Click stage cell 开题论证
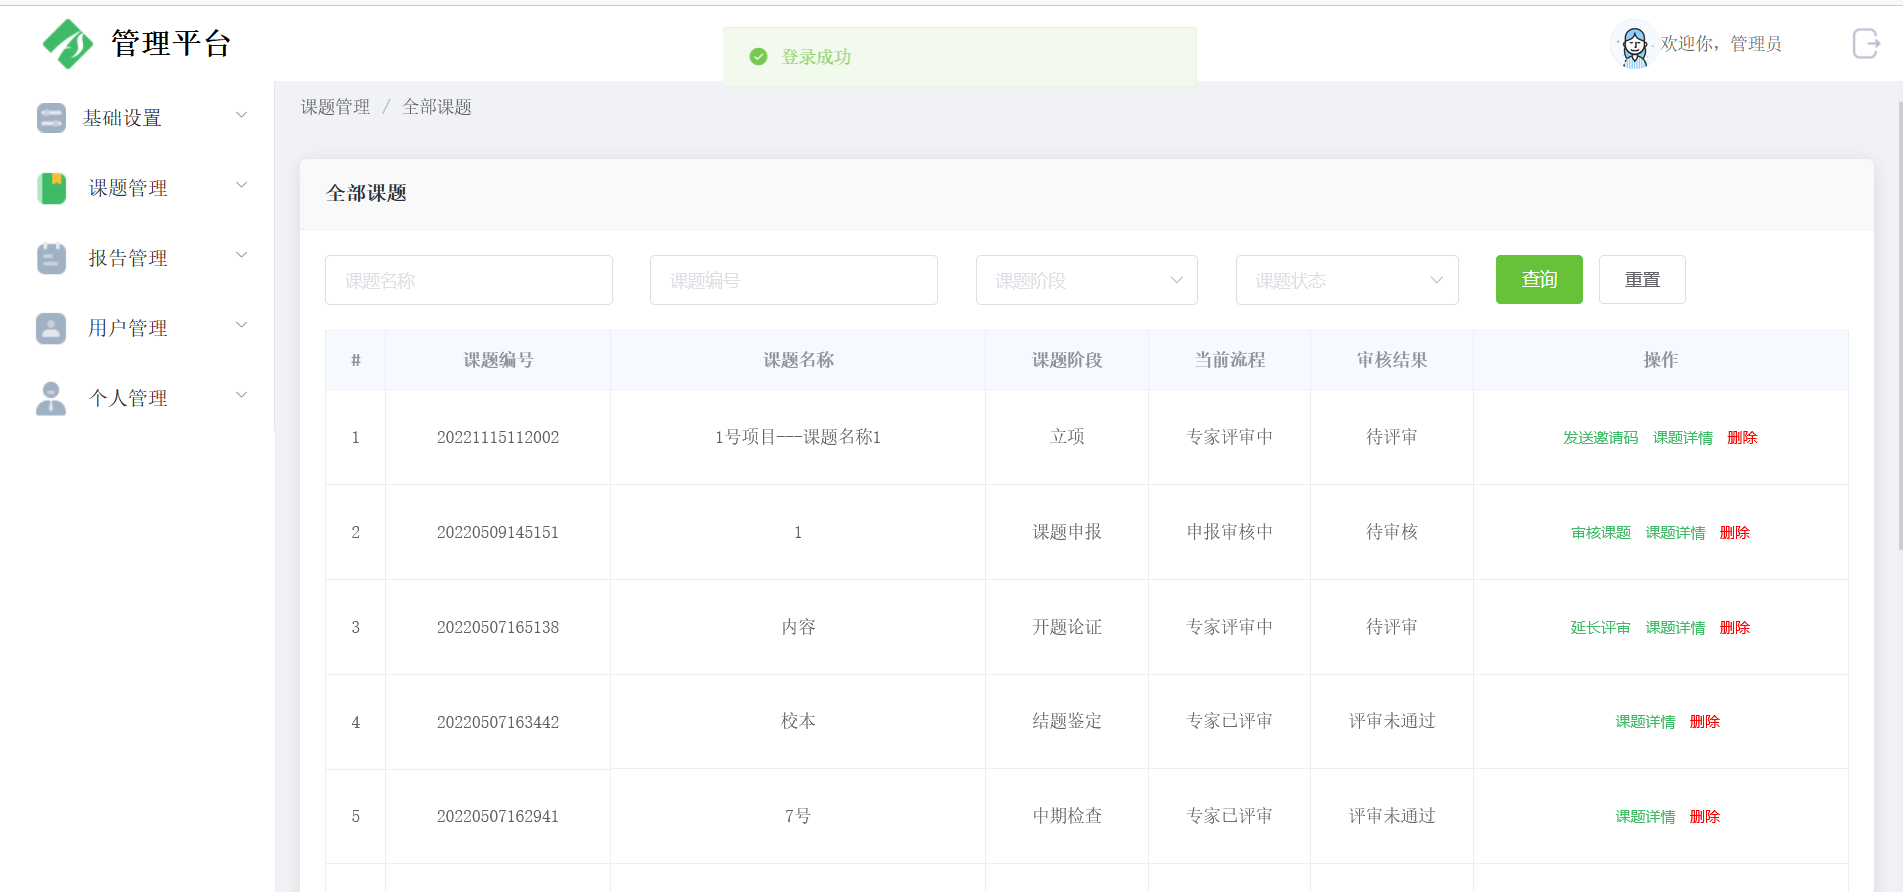The width and height of the screenshot is (1903, 892). tap(1067, 627)
